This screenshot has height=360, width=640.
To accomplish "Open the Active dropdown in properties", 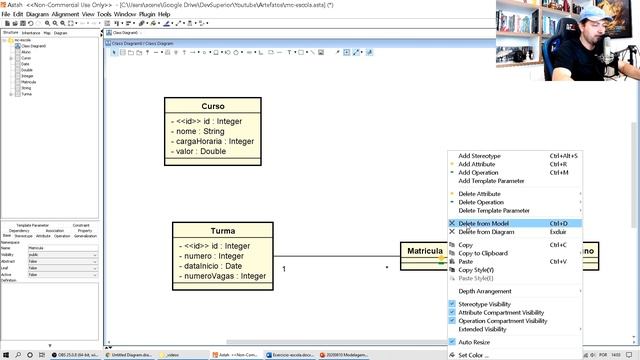I will click(63, 275).
